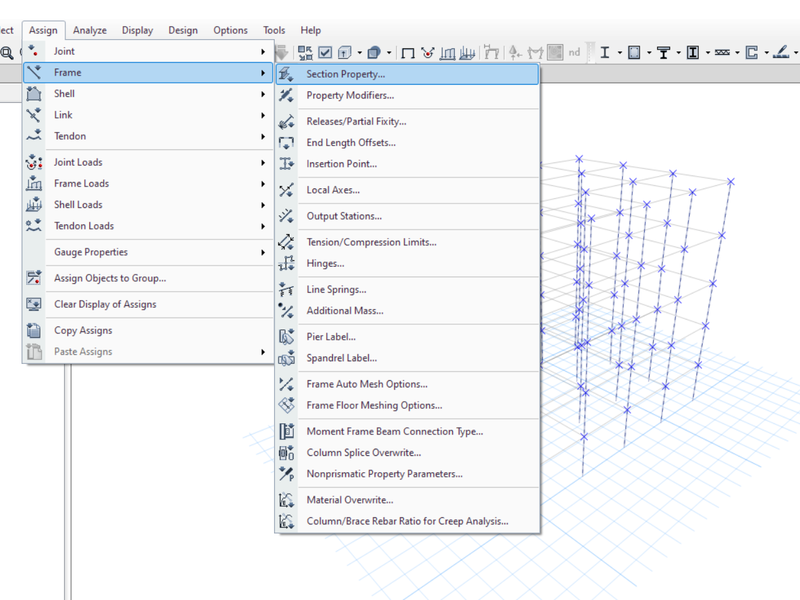Click the C-shaped wall section toolbar icon
800x600 pixels.
point(752,52)
